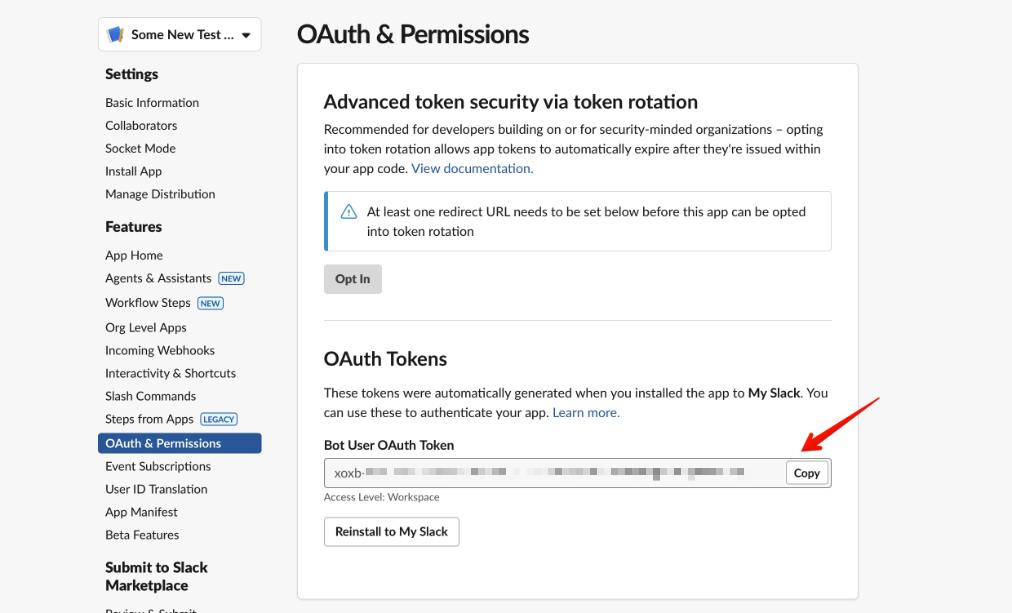Screen dimensions: 1012x613
Task: Open the App Manifest page
Action: click(x=141, y=513)
